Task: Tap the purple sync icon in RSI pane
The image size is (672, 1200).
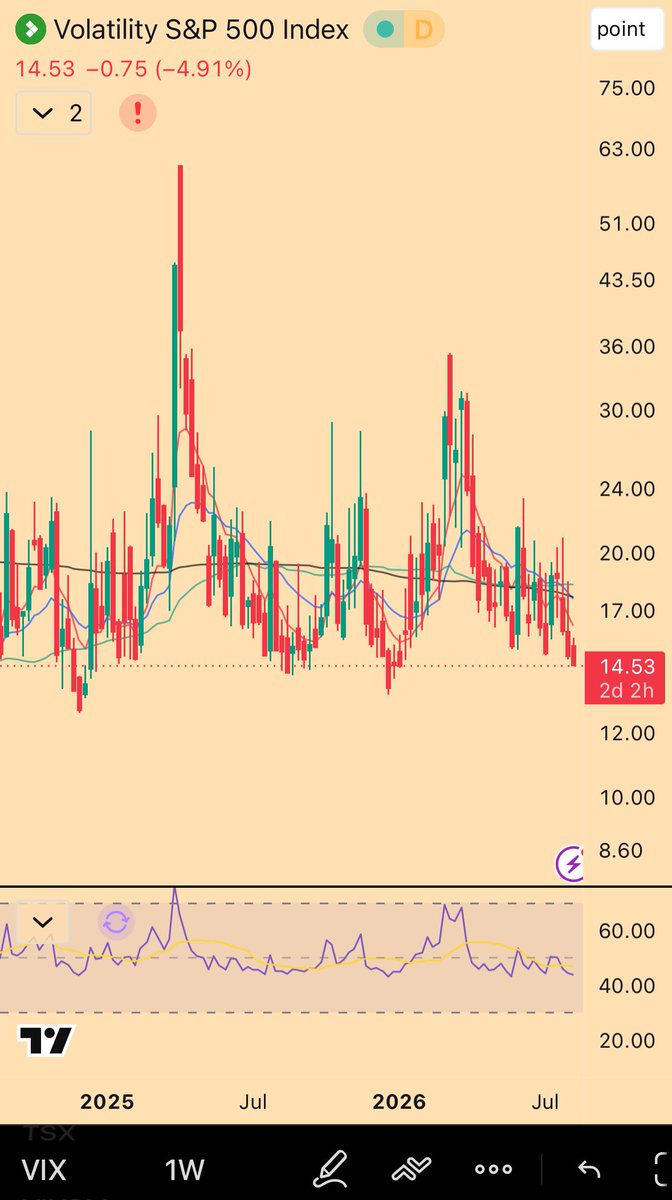Action: pyautogui.click(x=116, y=921)
